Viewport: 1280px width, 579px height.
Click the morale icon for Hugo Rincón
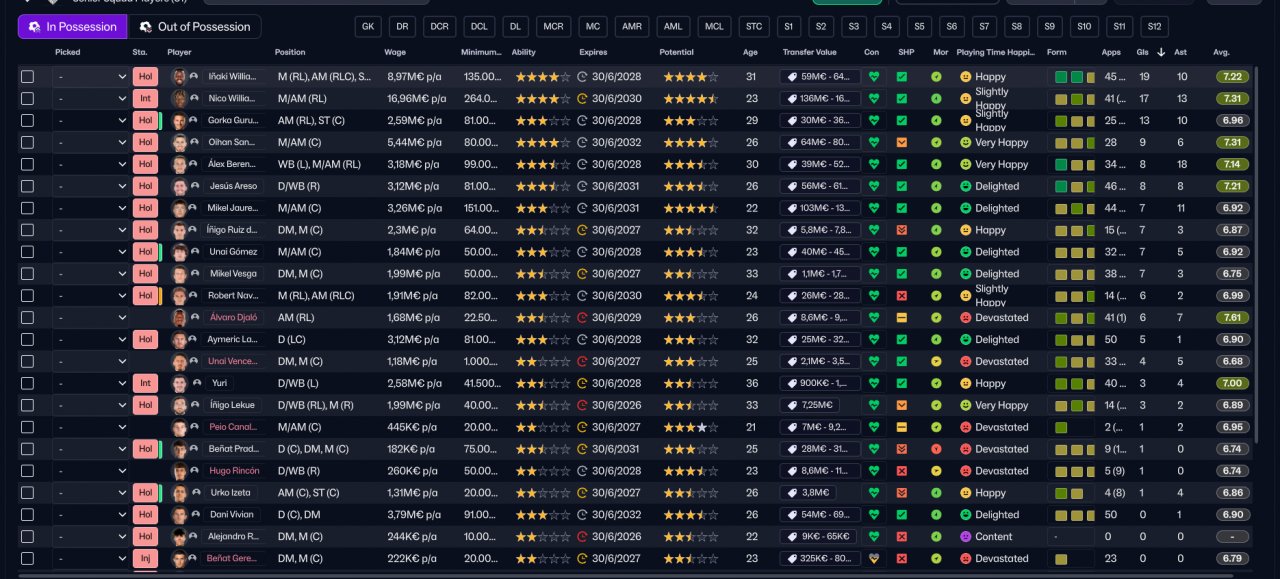937,471
